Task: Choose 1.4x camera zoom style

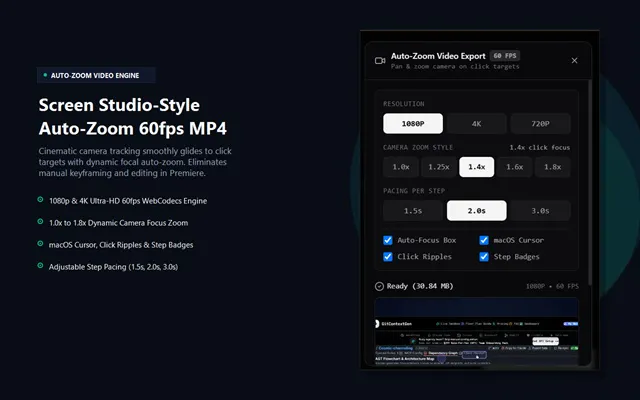Action: point(476,167)
